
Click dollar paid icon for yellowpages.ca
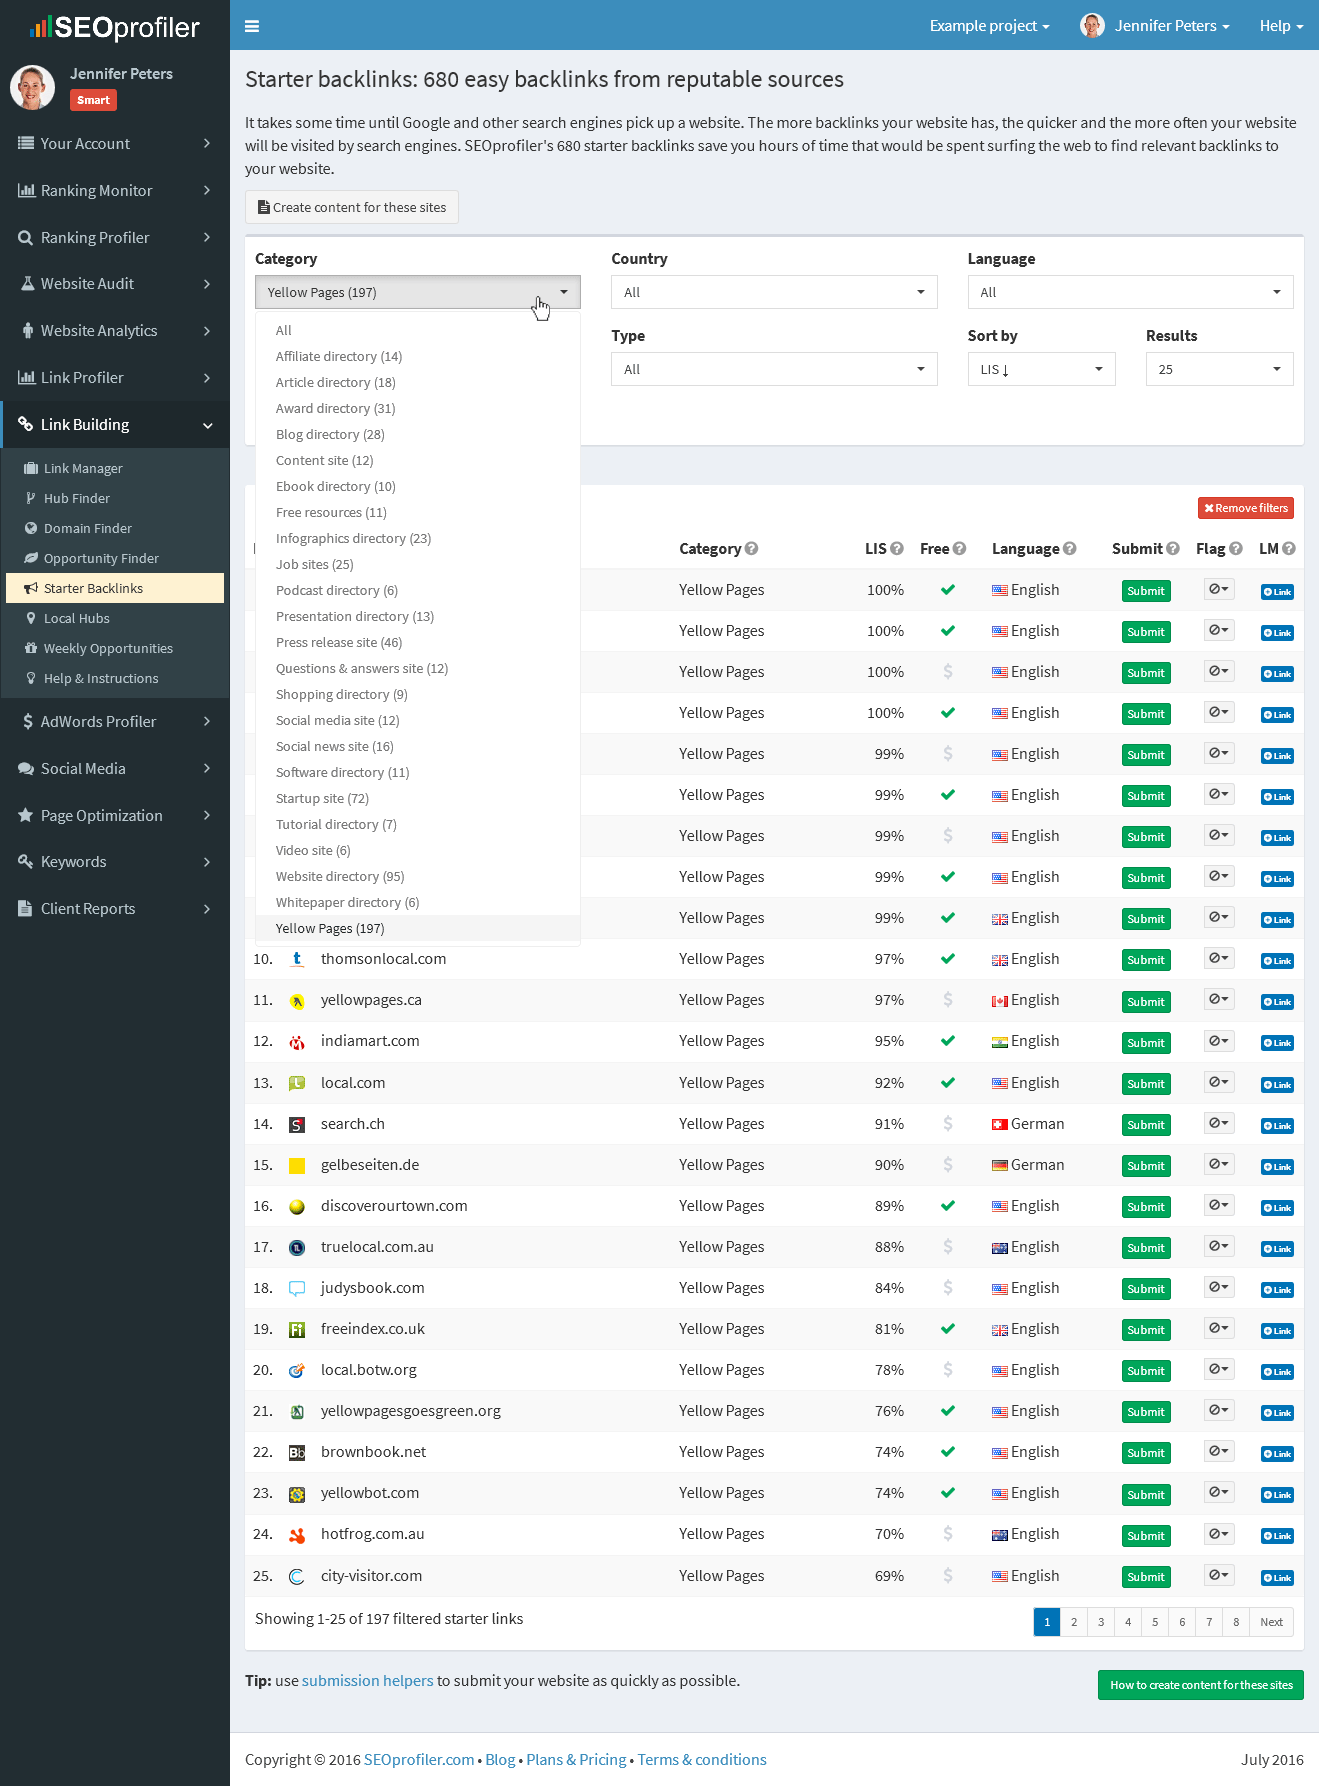pos(948,1000)
